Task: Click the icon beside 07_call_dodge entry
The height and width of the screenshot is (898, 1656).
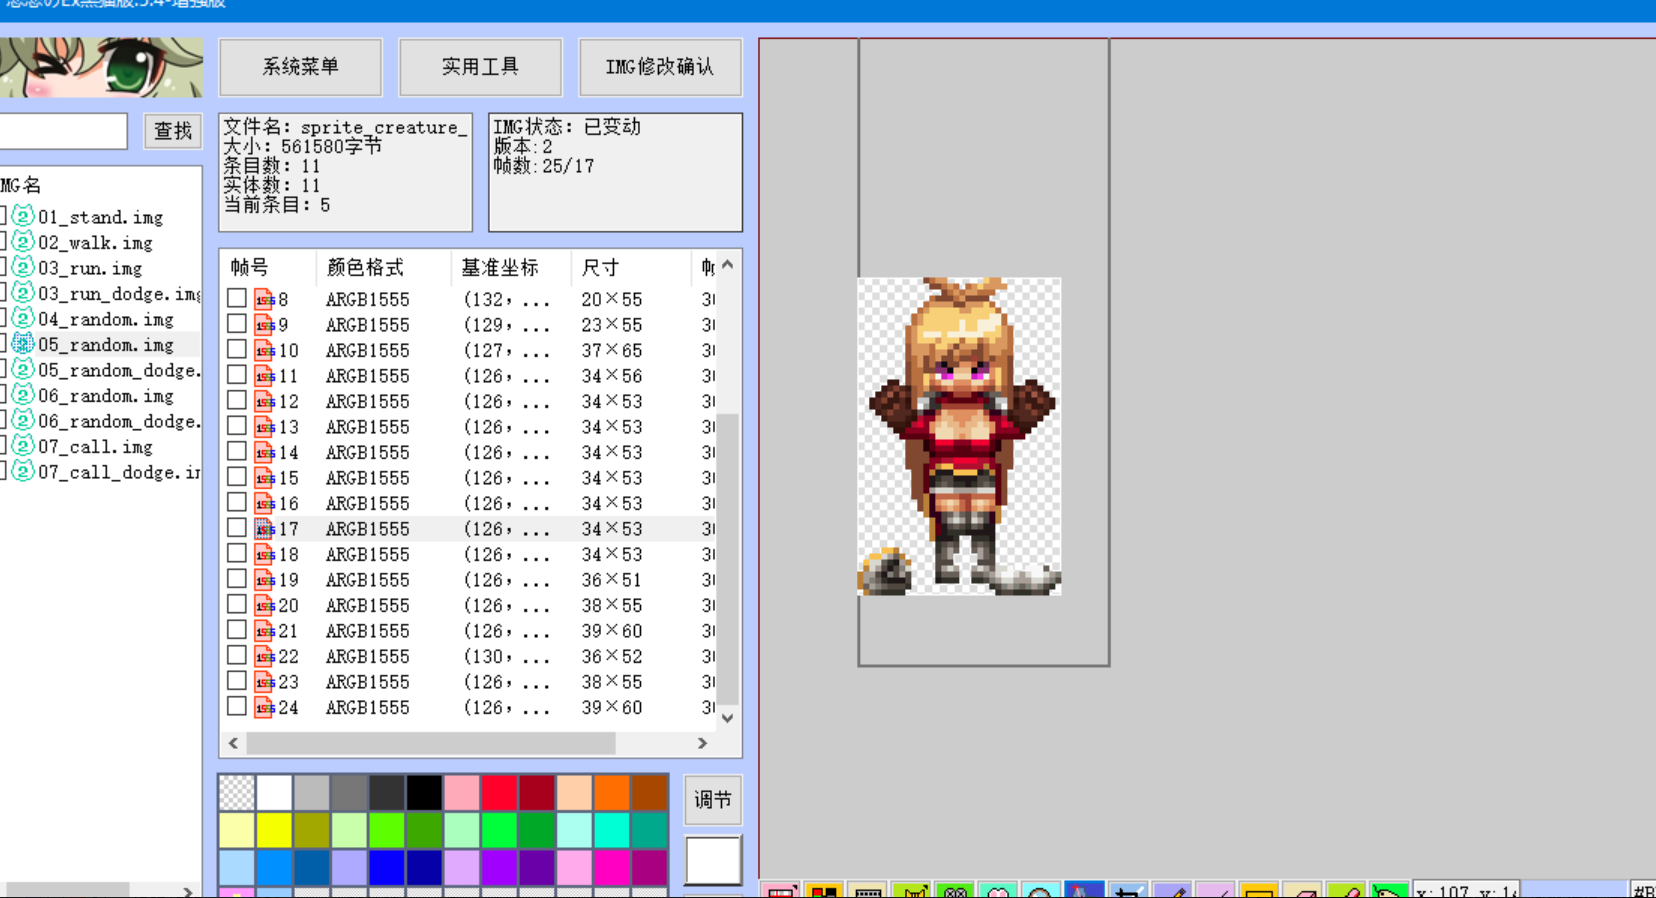Action: 23,471
